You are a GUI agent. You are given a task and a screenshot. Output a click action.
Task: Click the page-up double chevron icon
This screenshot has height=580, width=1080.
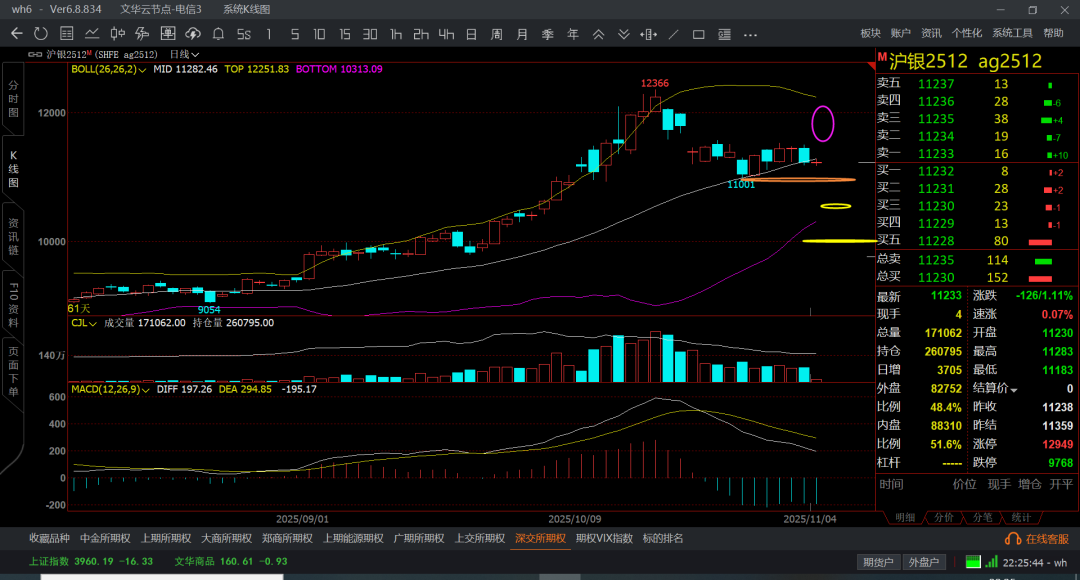click(x=599, y=34)
